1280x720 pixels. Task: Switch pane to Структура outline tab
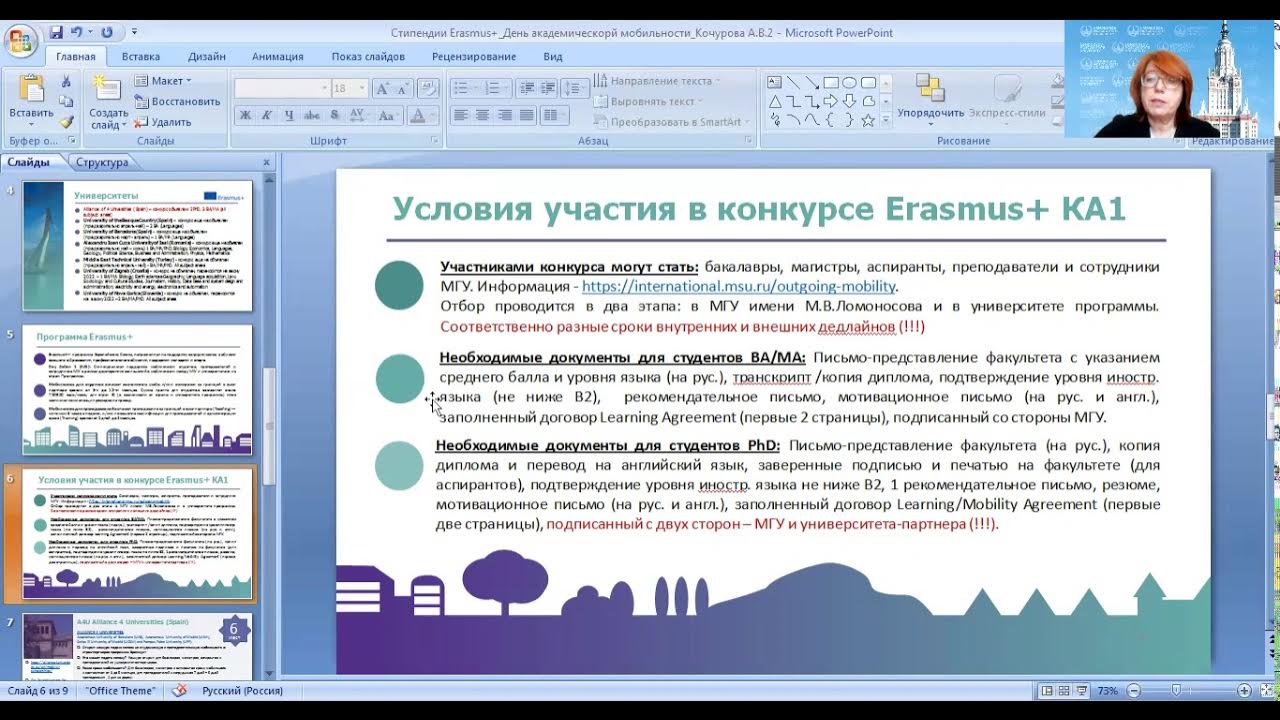(101, 162)
